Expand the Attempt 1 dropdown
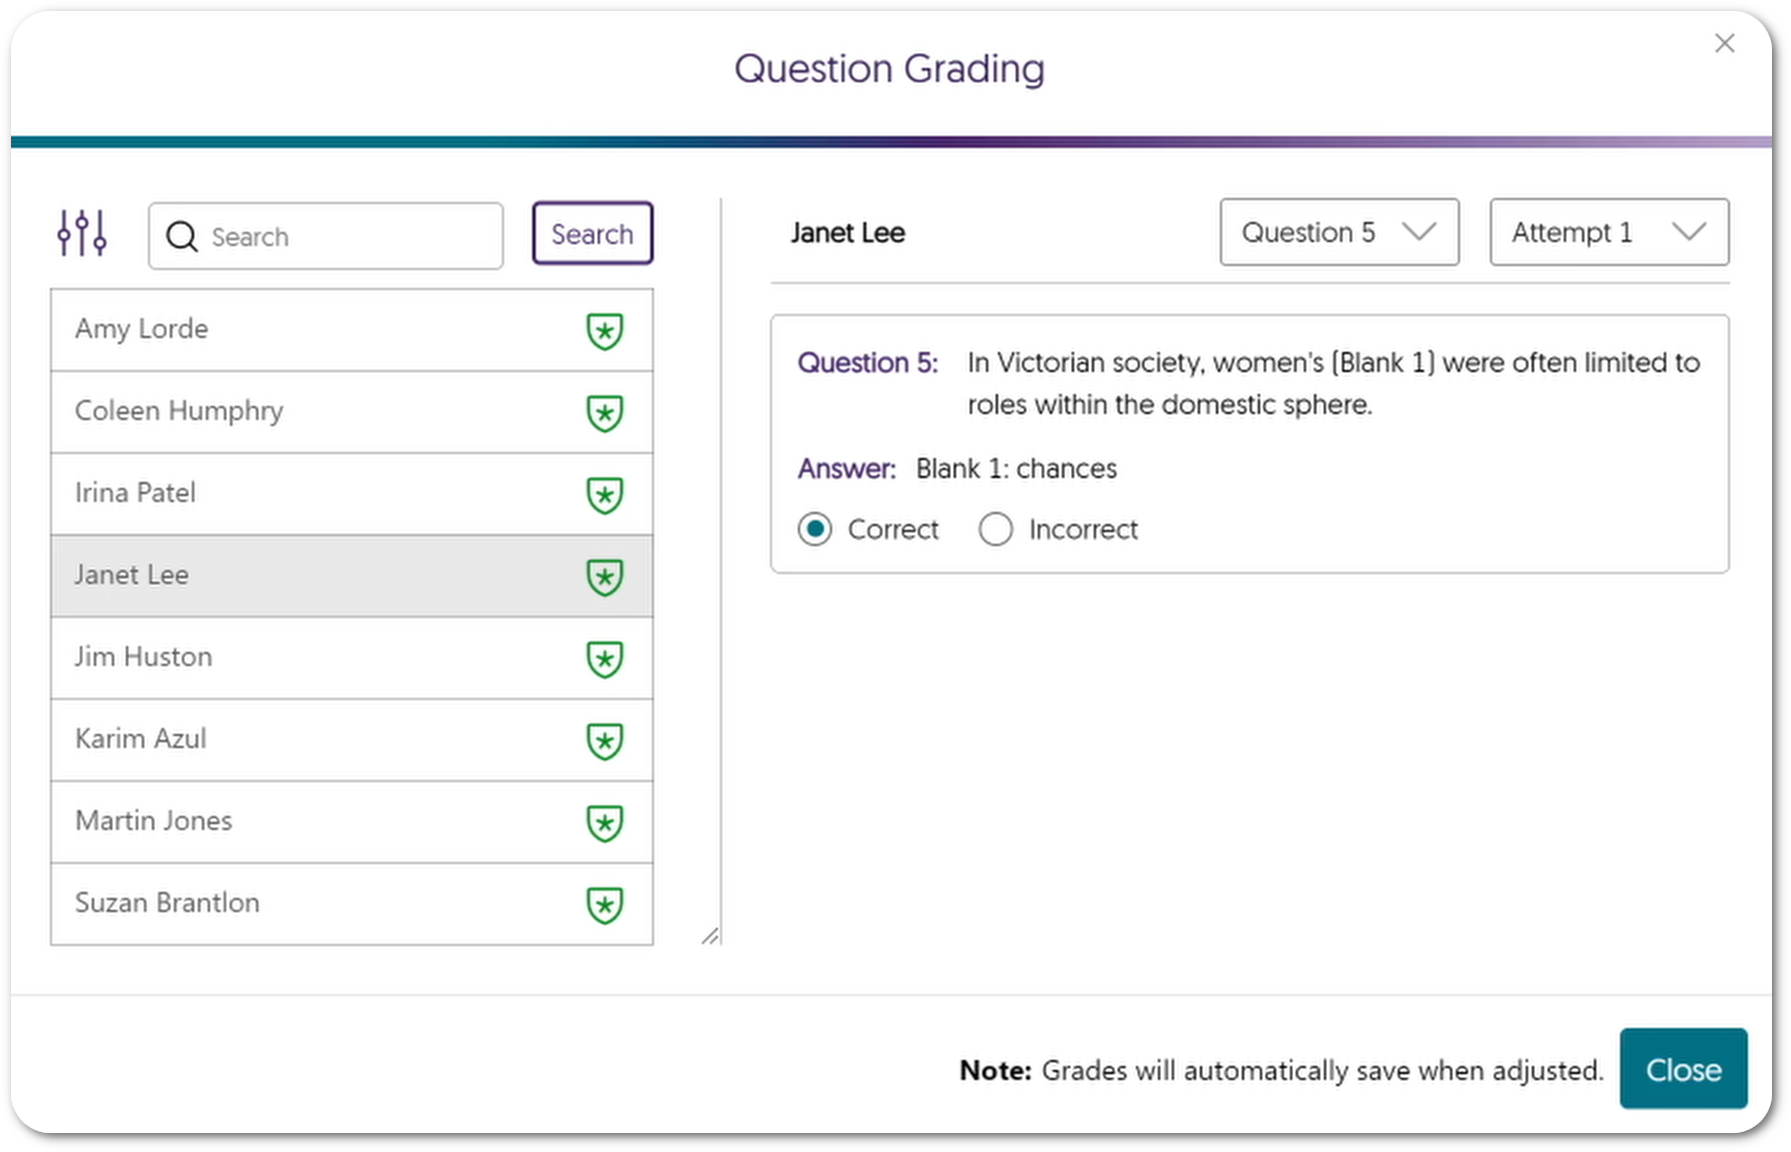This screenshot has height=1152, width=1791. click(1608, 232)
